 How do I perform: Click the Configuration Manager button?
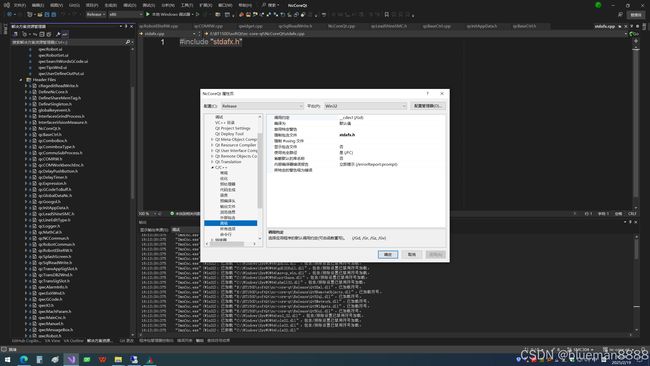428,106
